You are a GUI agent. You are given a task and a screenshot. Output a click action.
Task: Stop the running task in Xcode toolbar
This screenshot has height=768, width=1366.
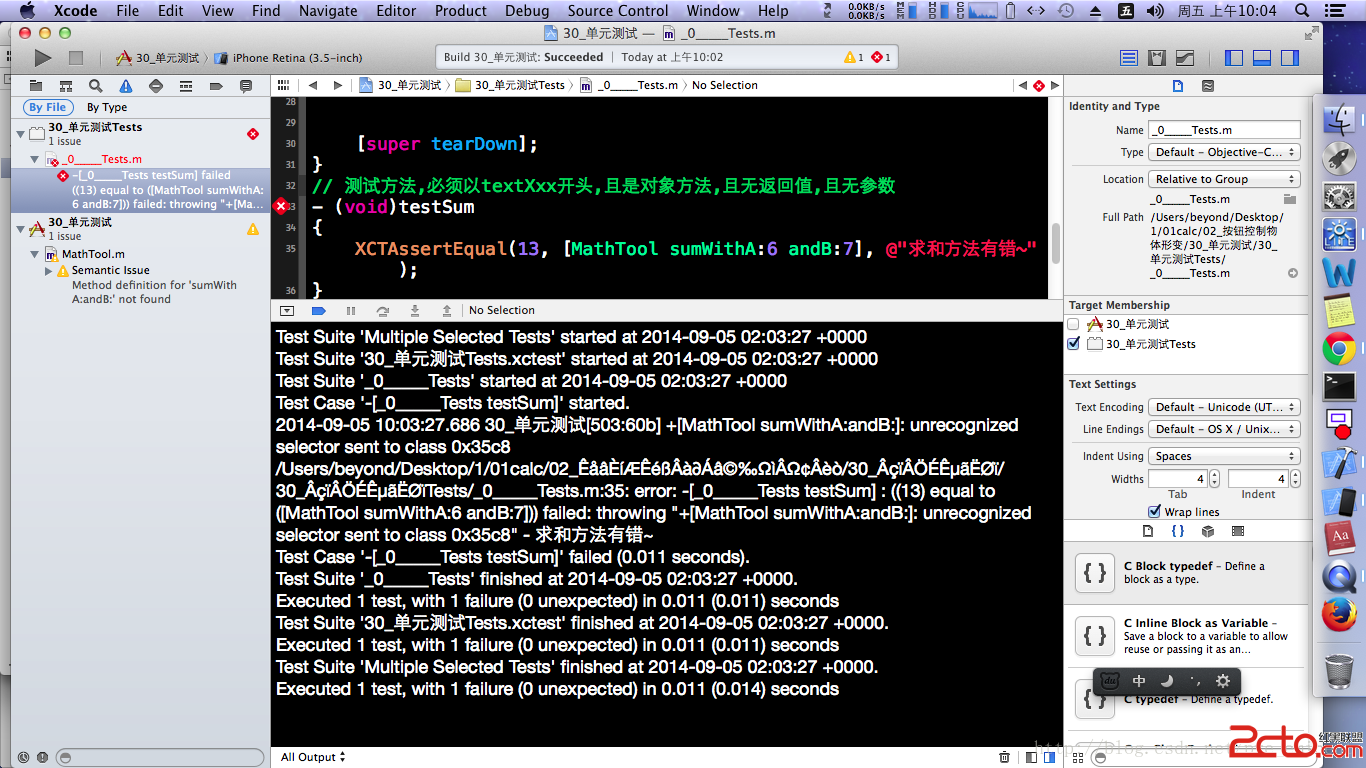(x=76, y=58)
